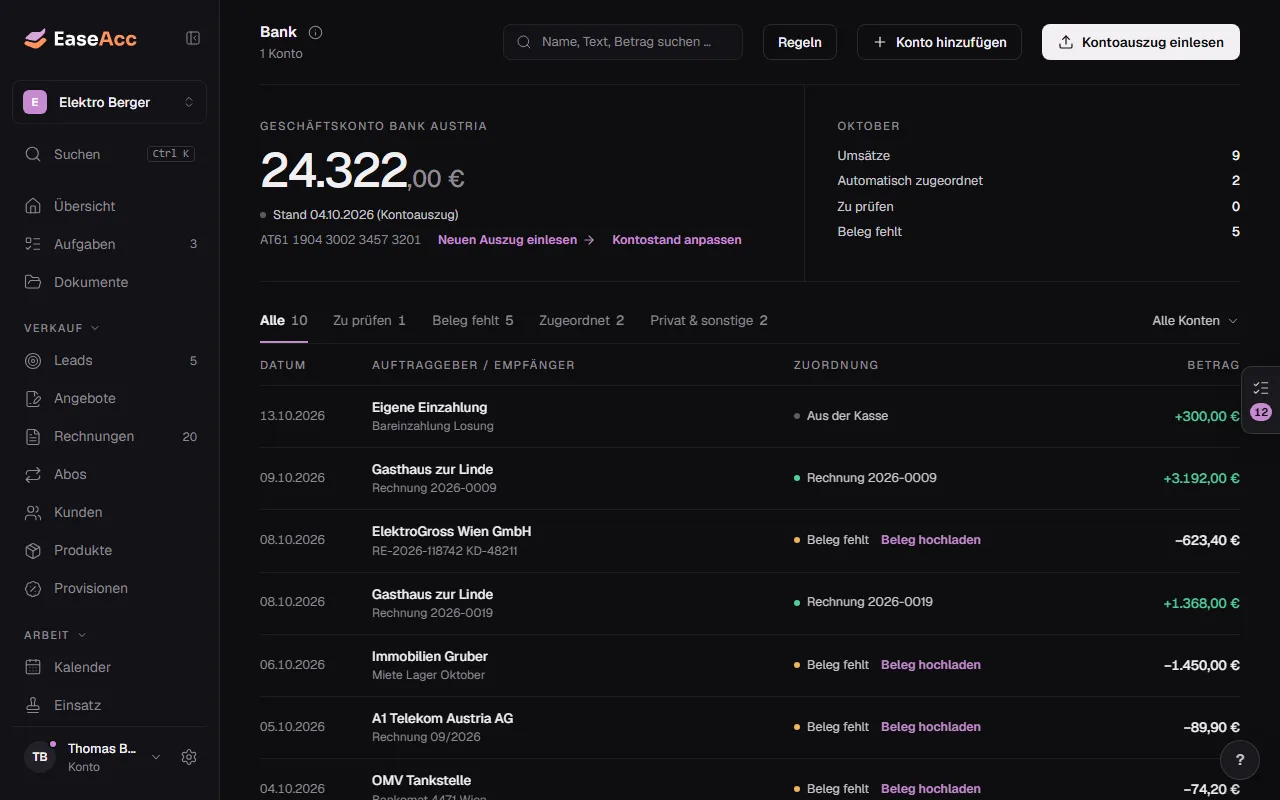This screenshot has height=800, width=1280.
Task: Open the Produkte box icon entry
Action: pyautogui.click(x=33, y=550)
